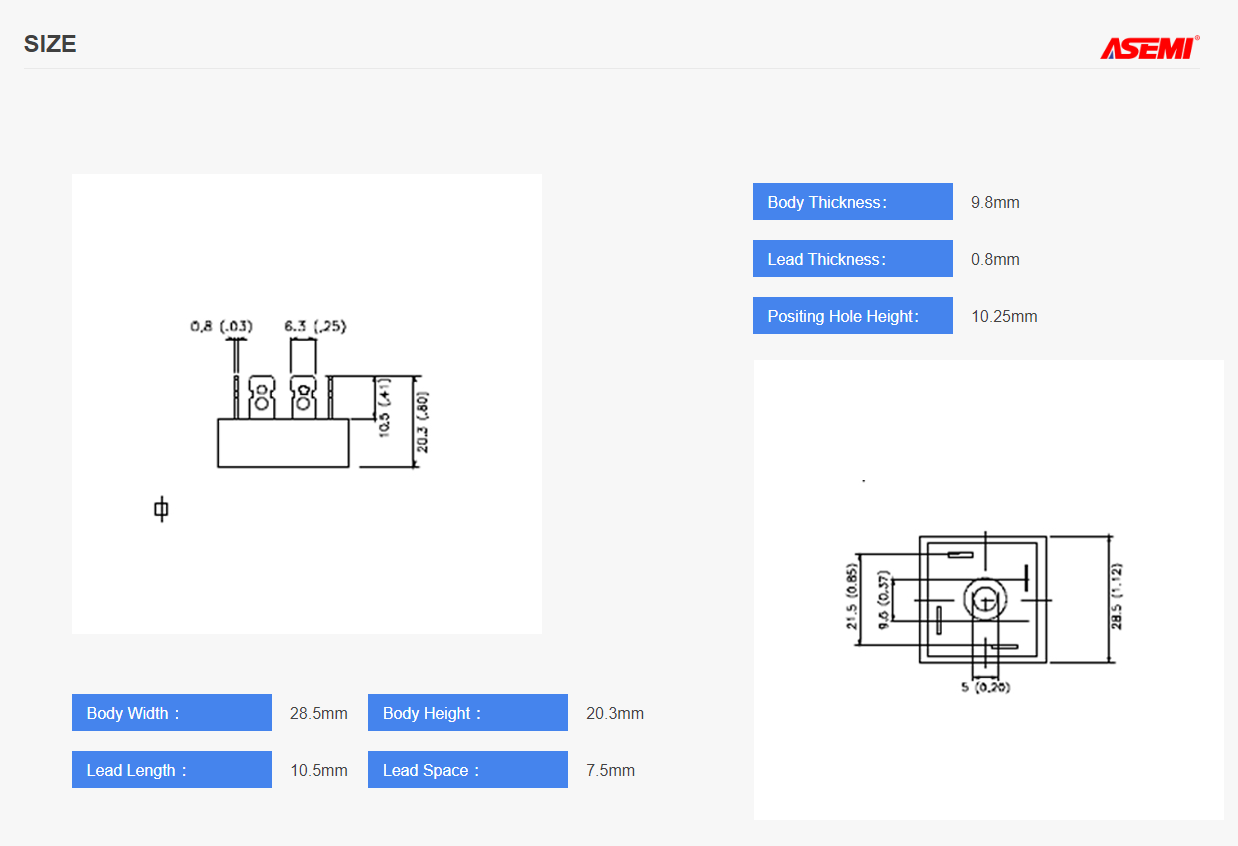
Task: Select the 10.5mm lead length value
Action: [319, 770]
